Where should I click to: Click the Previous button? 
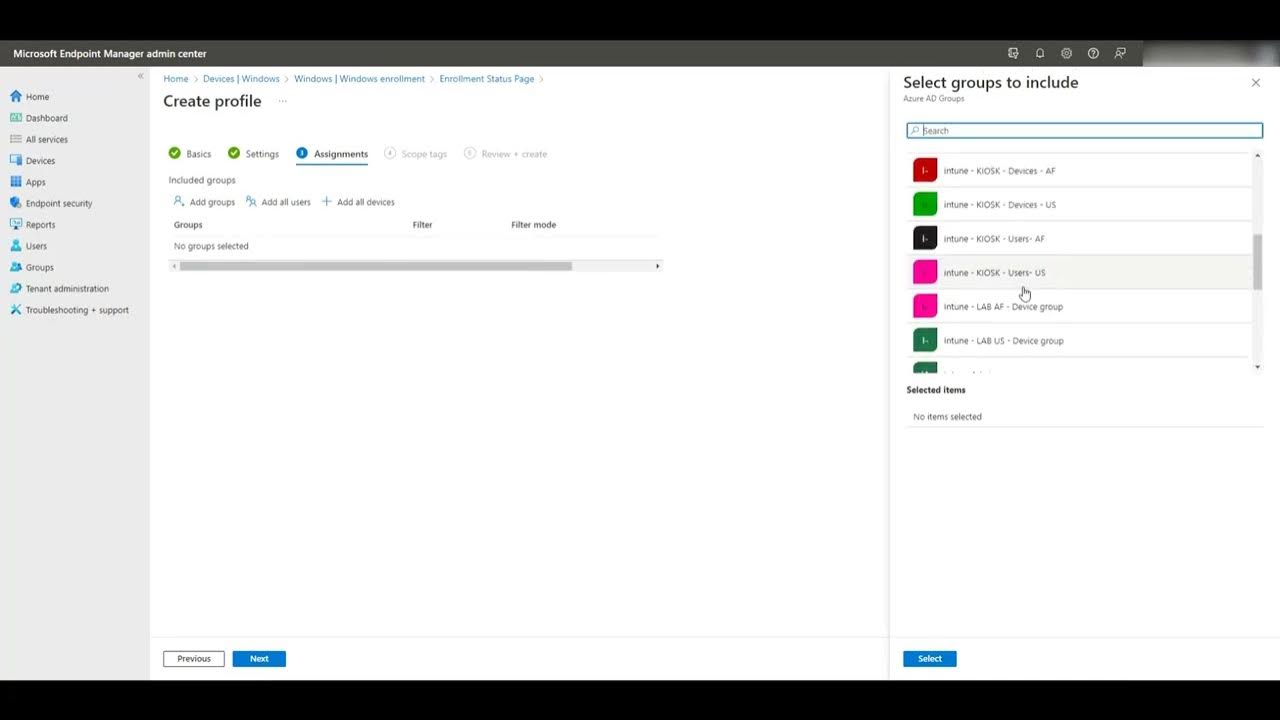click(x=194, y=658)
